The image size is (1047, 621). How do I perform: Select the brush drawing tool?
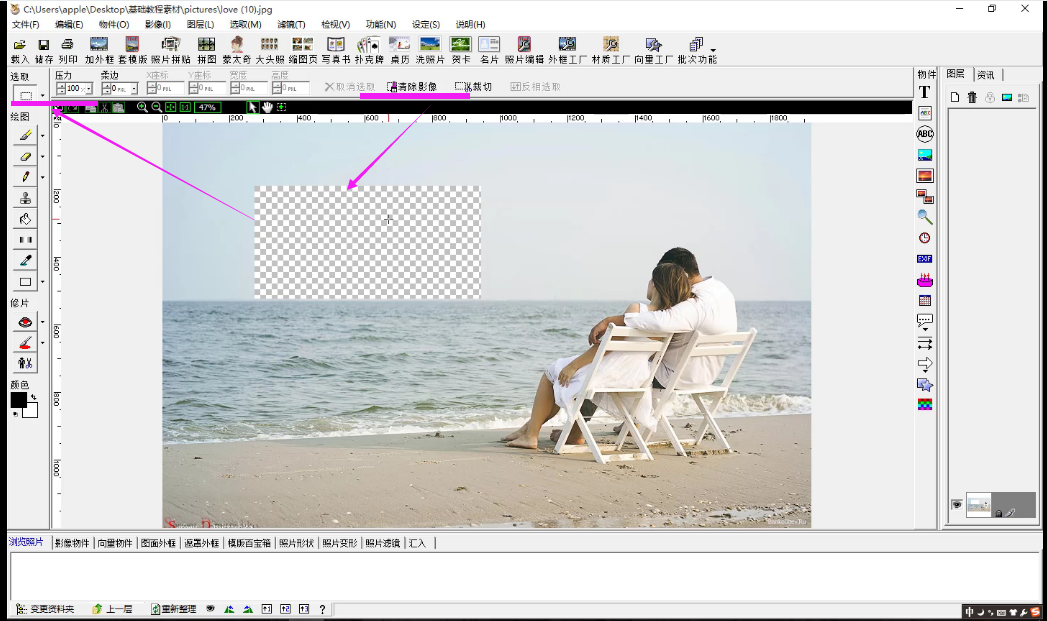(x=25, y=136)
